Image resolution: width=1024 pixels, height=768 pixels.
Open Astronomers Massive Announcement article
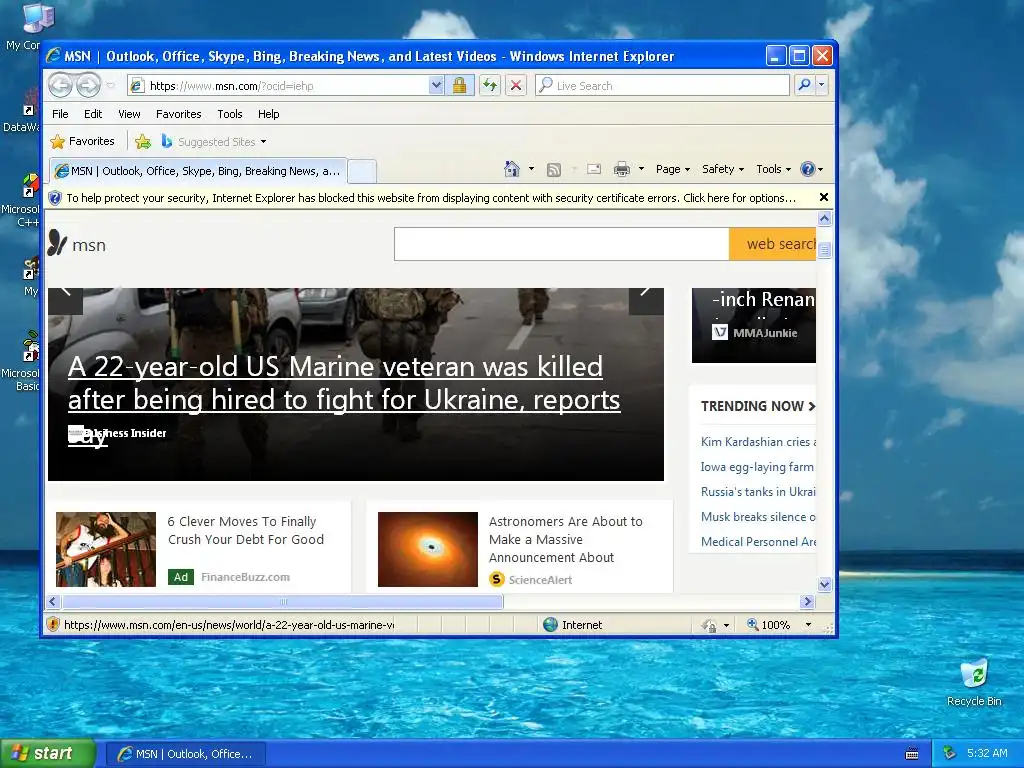tap(566, 539)
